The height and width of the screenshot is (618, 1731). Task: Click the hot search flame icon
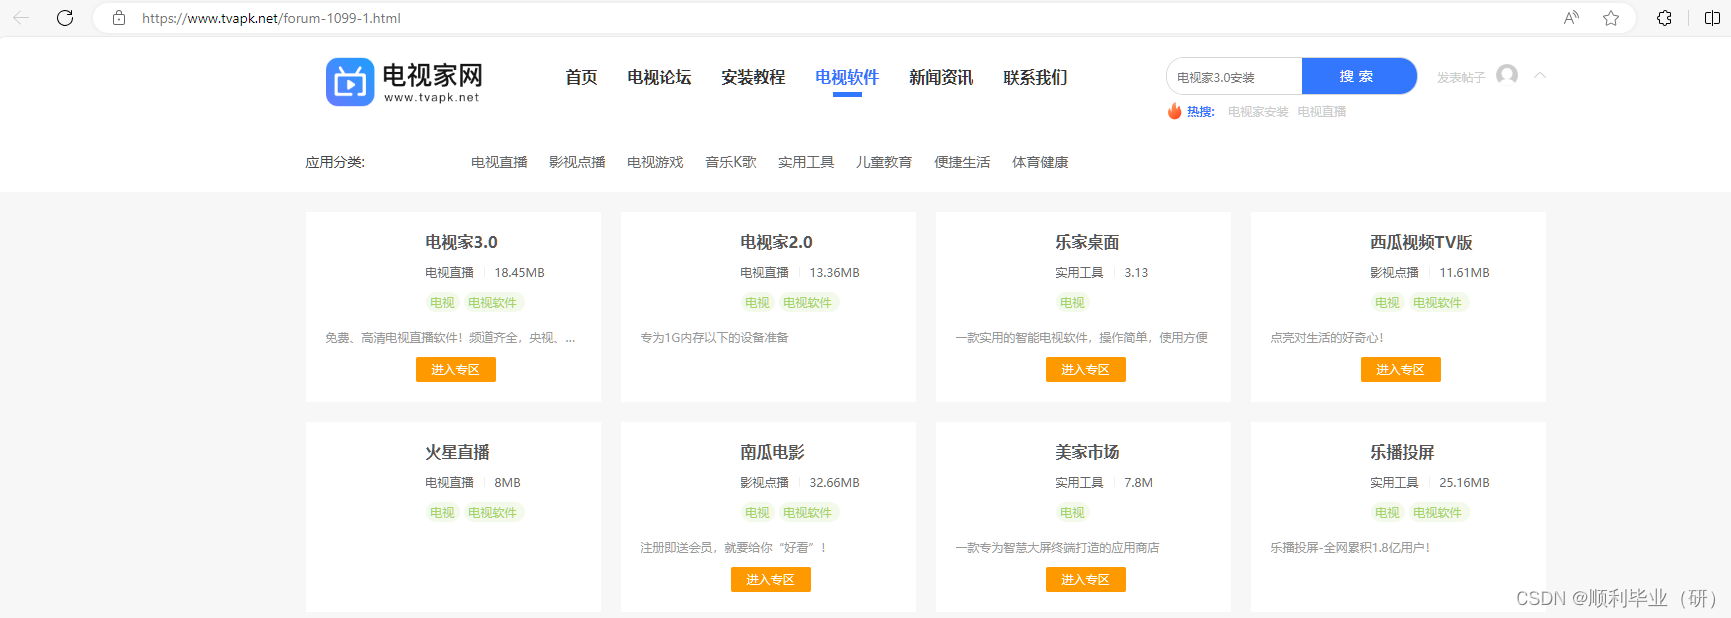coord(1175,111)
